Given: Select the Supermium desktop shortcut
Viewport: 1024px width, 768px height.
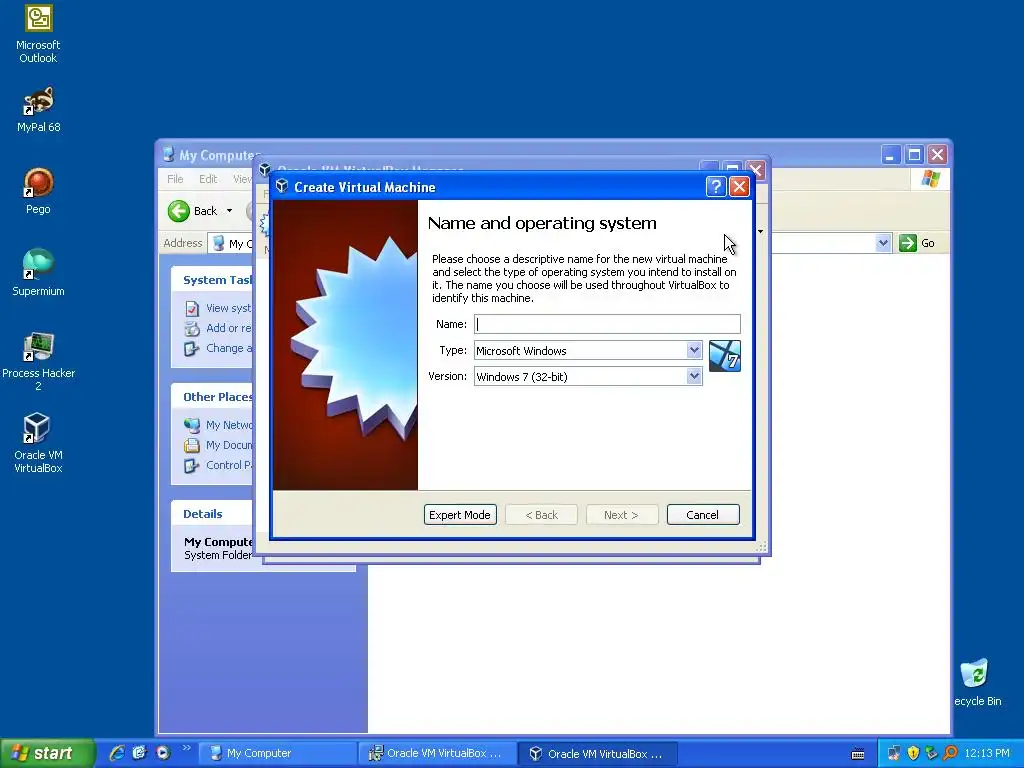Looking at the screenshot, I should point(38,273).
